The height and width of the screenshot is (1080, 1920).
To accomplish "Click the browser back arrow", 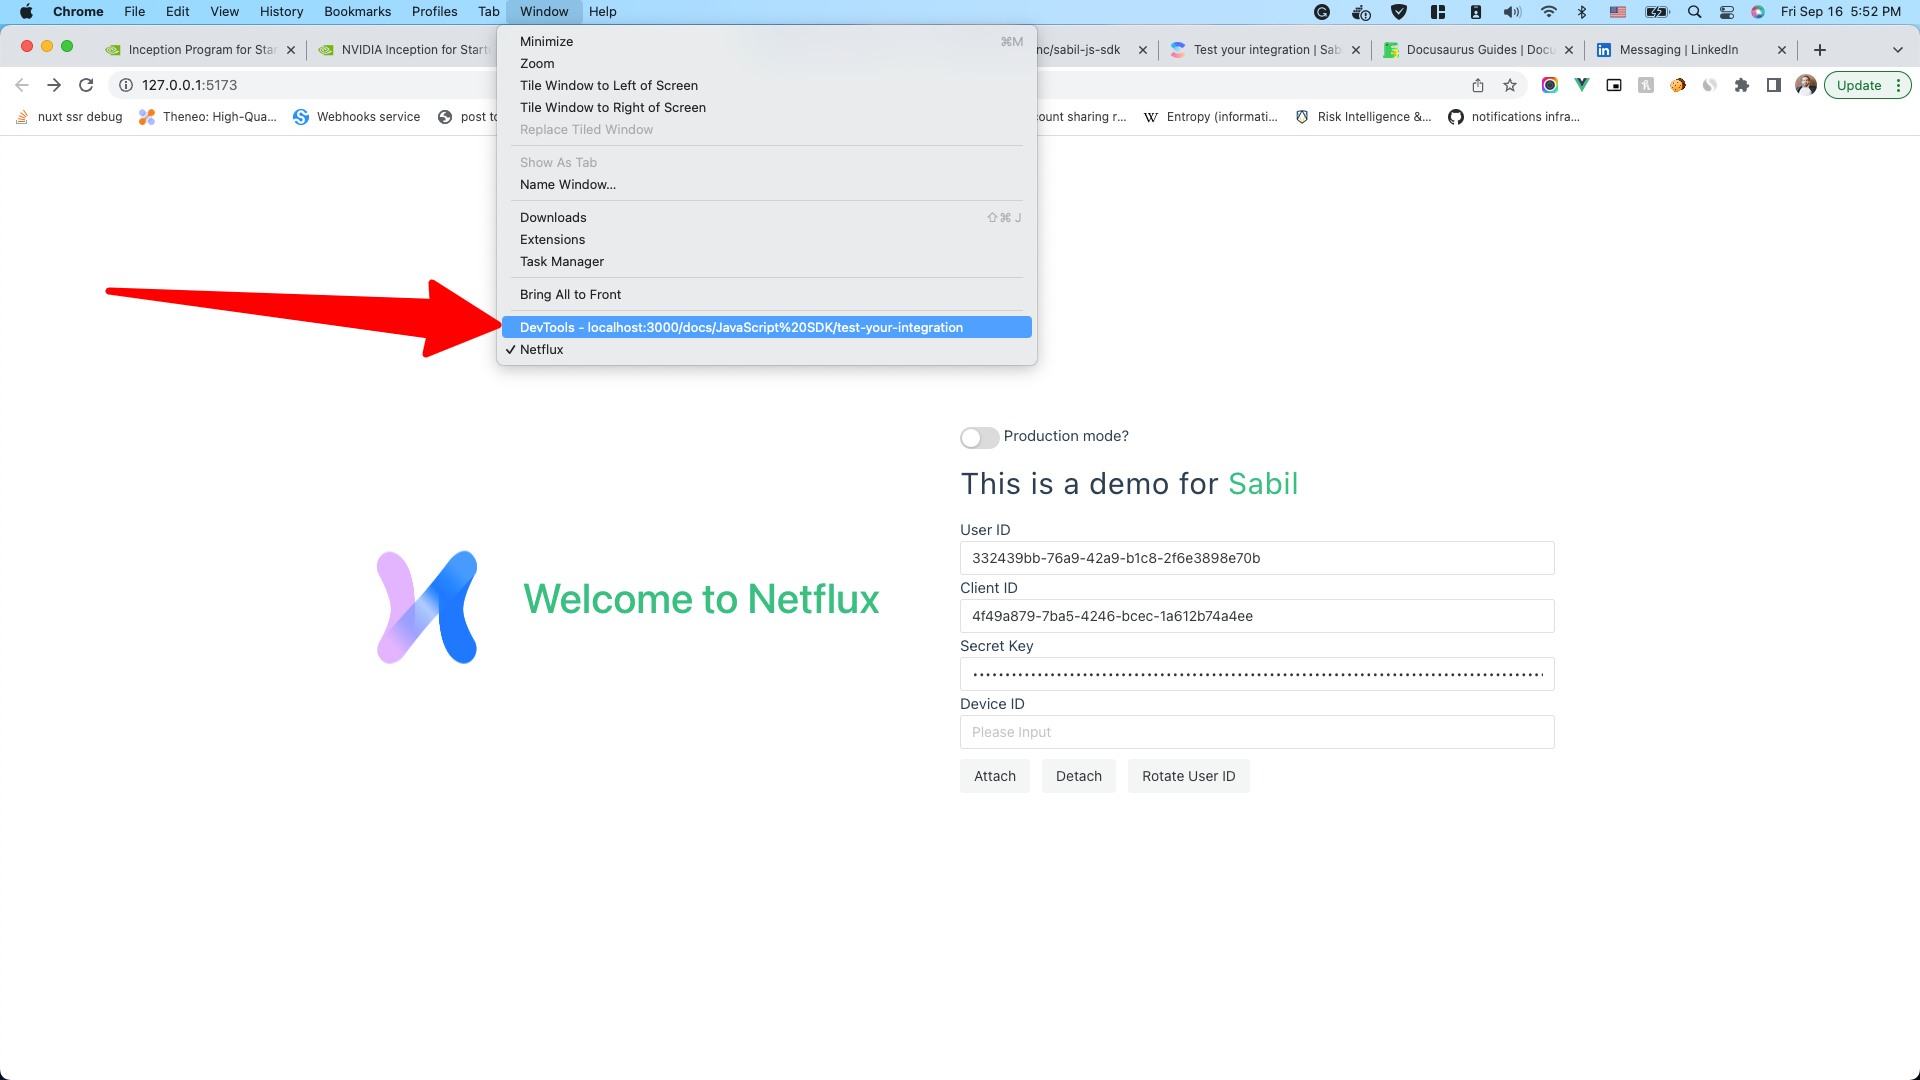I will (x=22, y=85).
